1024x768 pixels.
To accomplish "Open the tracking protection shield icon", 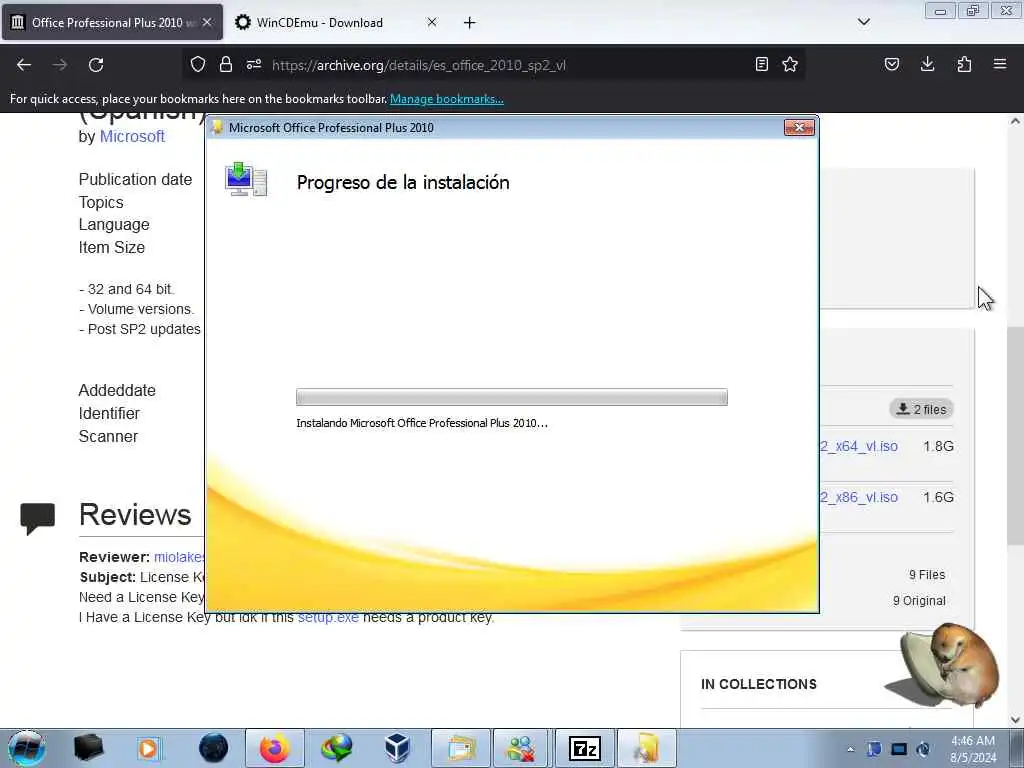I will [x=198, y=64].
